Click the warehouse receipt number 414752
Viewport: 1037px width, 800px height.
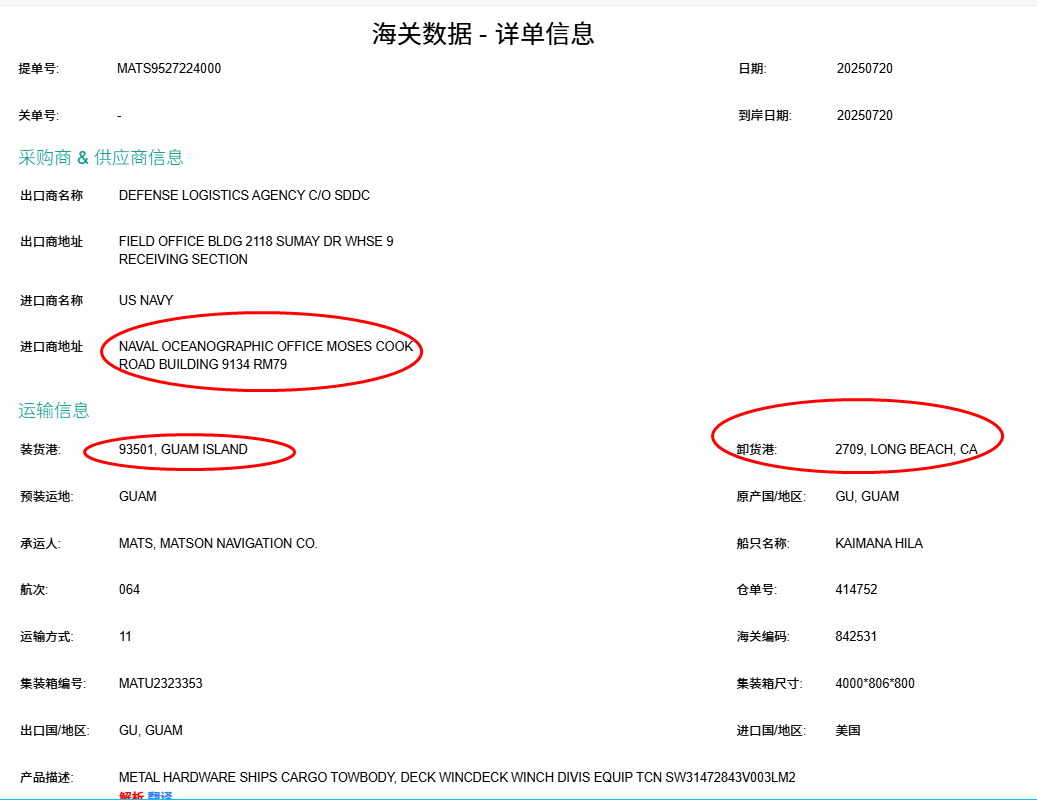pos(856,589)
